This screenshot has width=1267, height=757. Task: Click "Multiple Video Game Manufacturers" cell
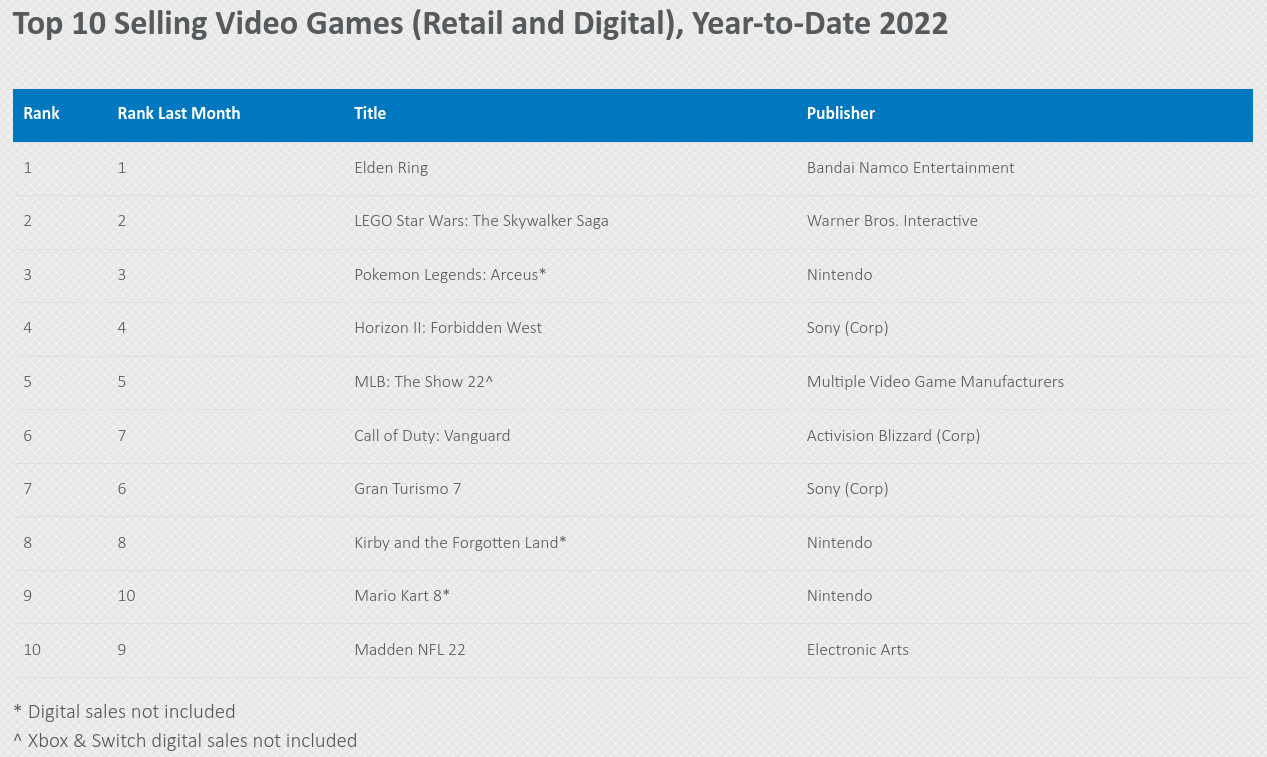pyautogui.click(x=935, y=382)
